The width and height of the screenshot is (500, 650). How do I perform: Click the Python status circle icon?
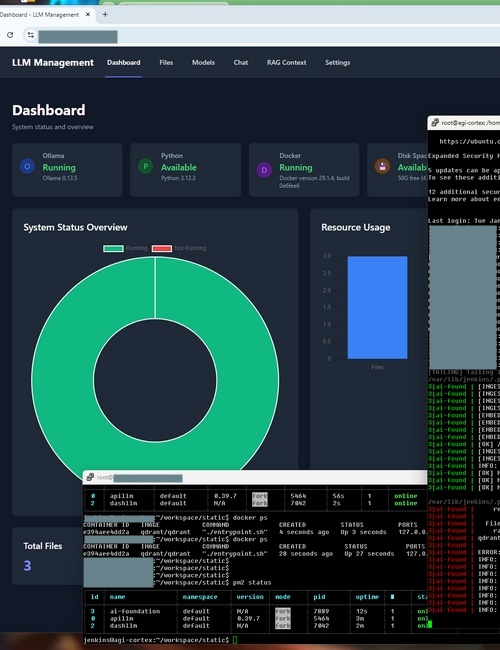(146, 166)
